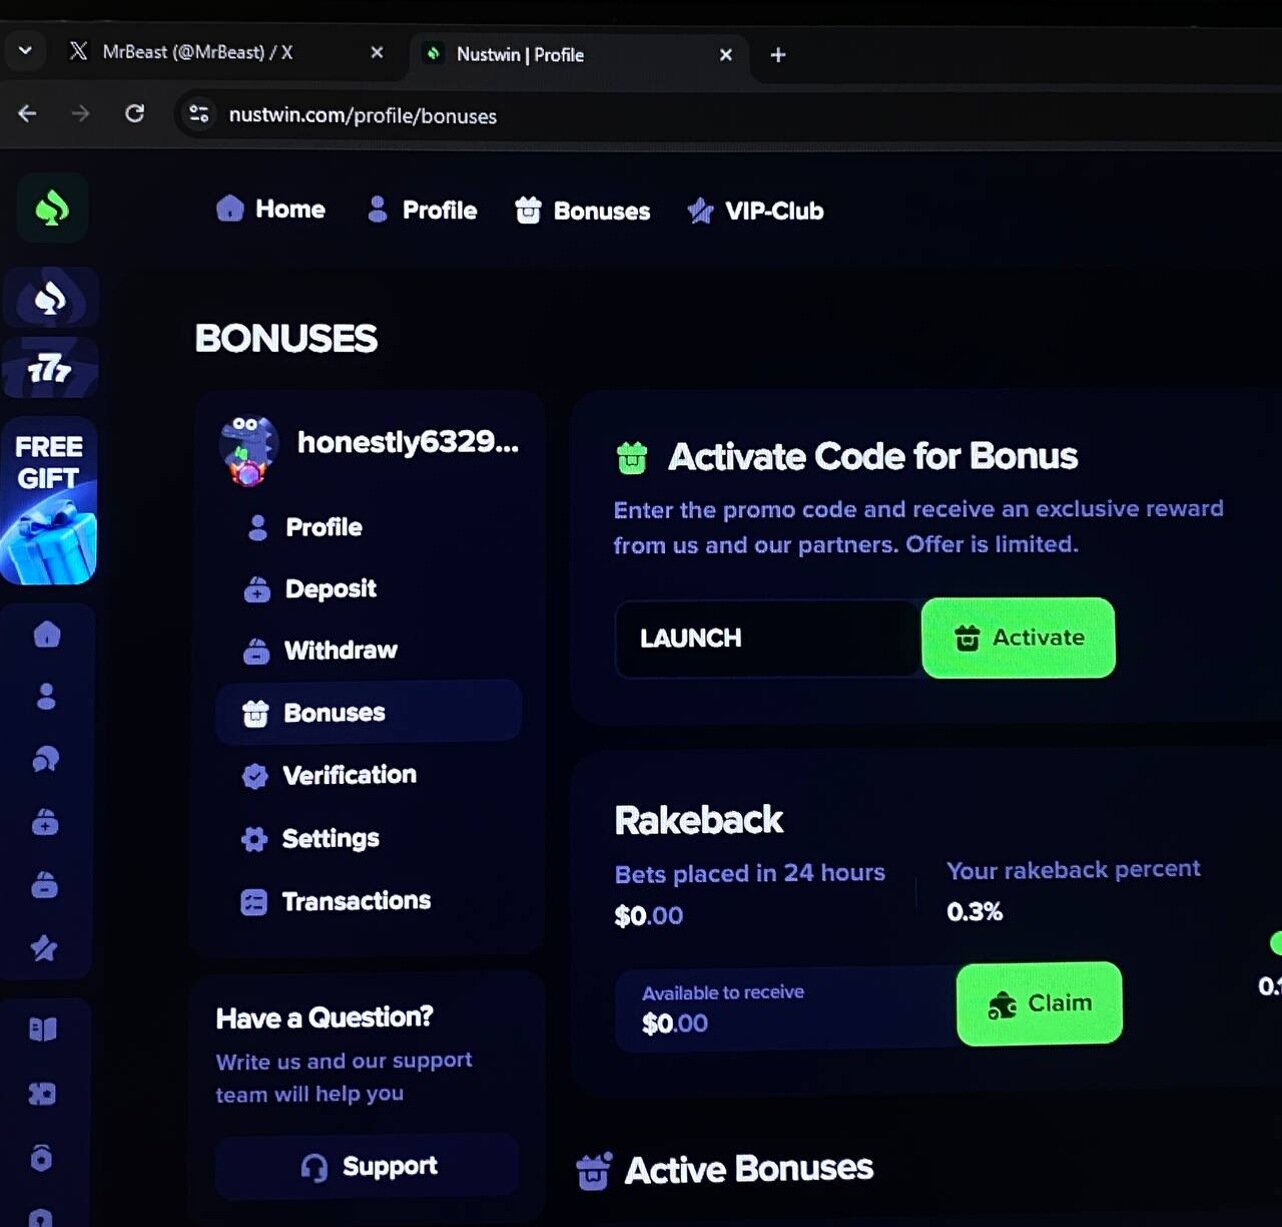This screenshot has height=1227, width=1282.
Task: Open VIP-Club in the top navigation
Action: pos(756,211)
